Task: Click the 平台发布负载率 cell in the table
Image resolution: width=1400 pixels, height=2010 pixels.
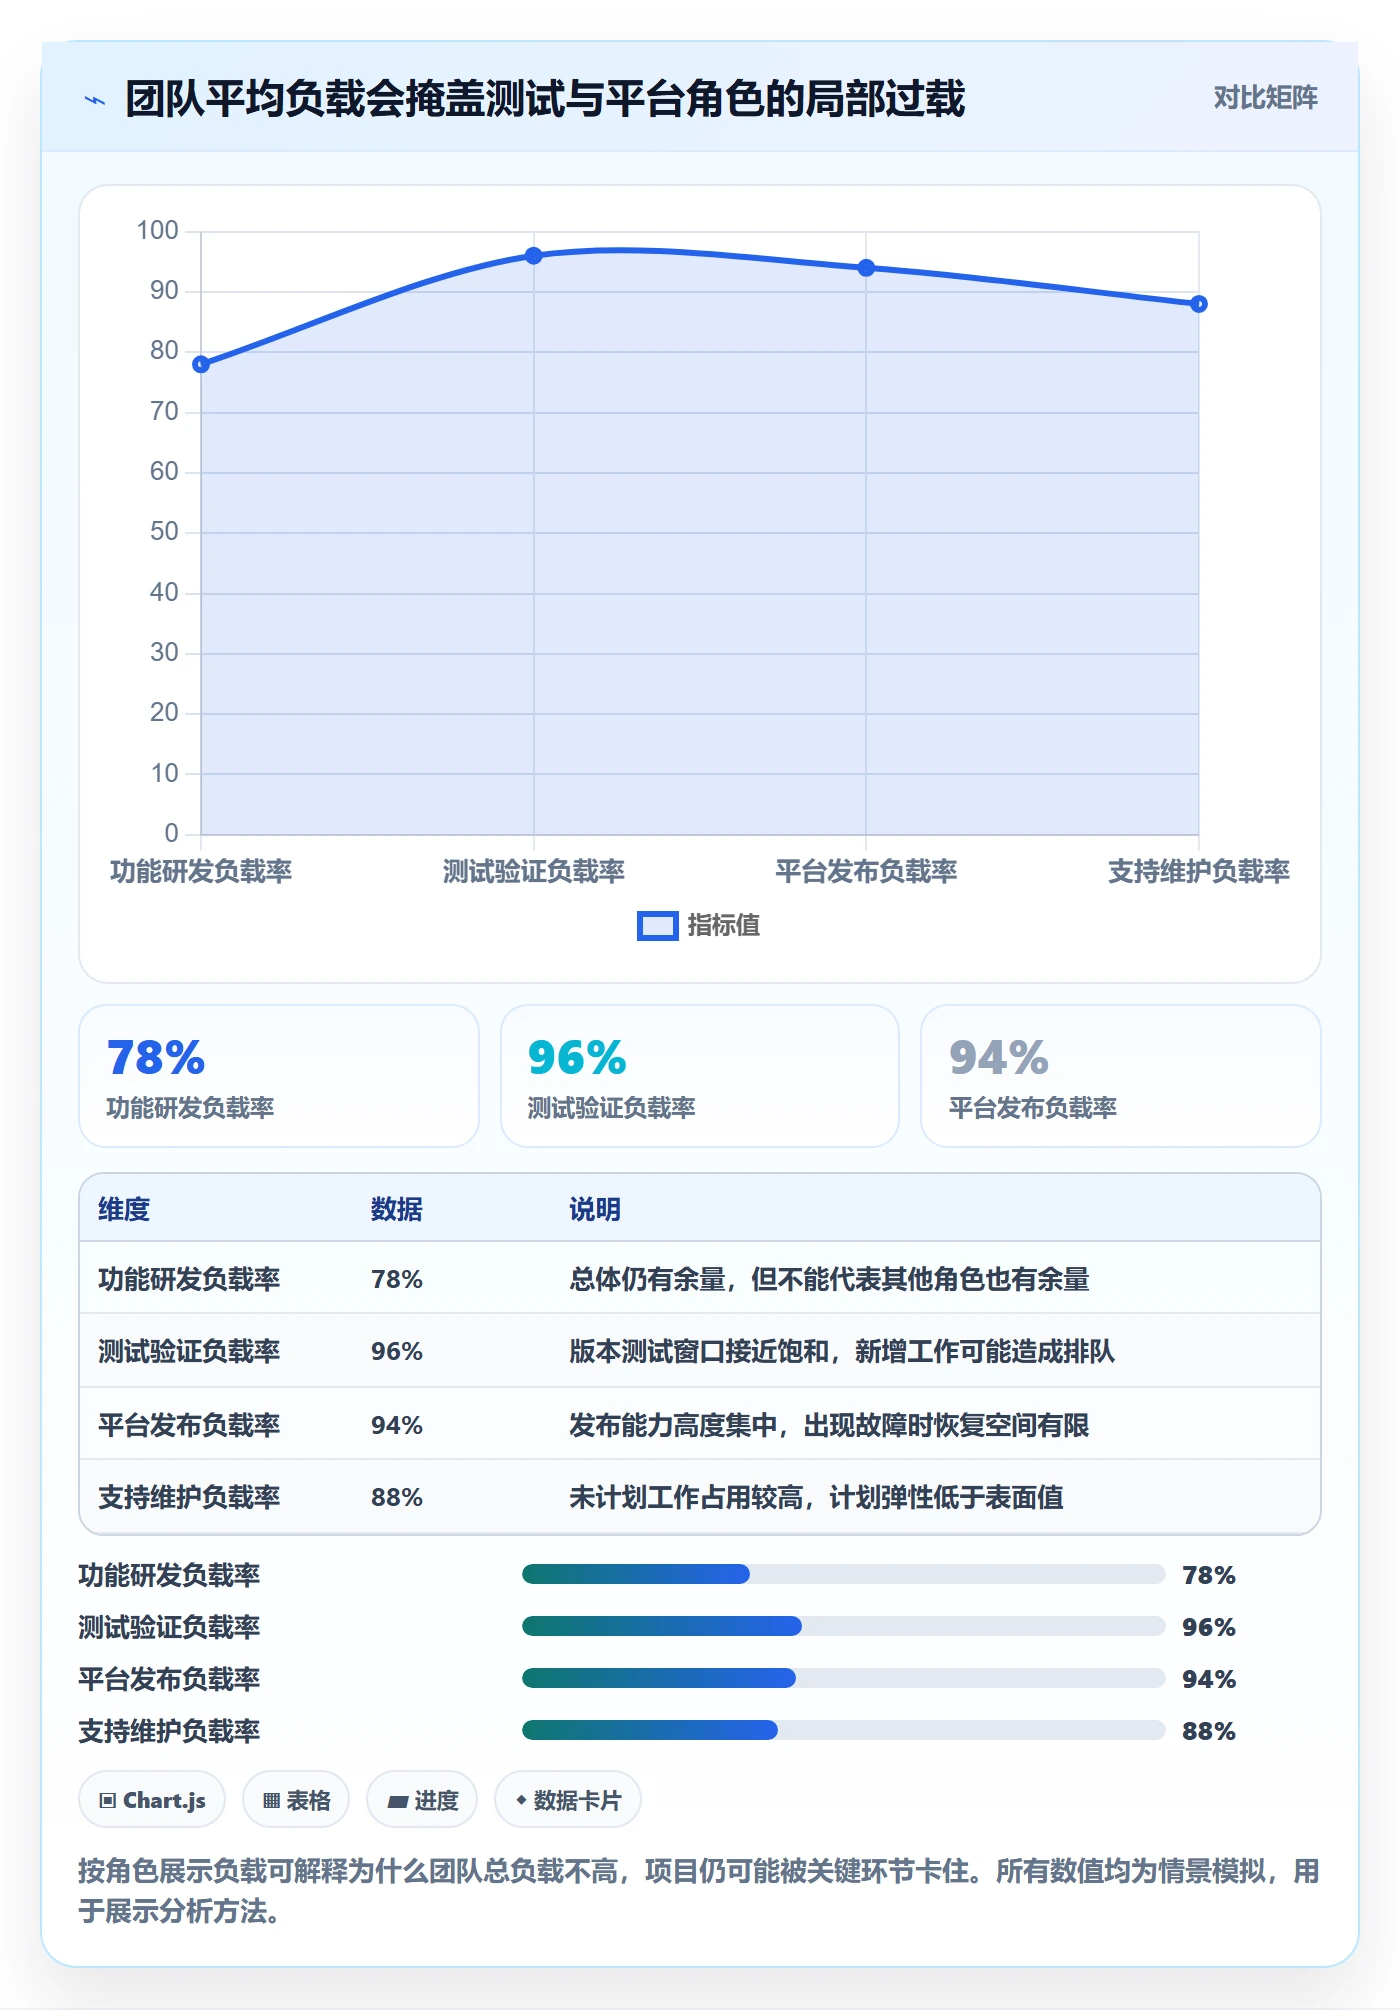Action: 189,1425
